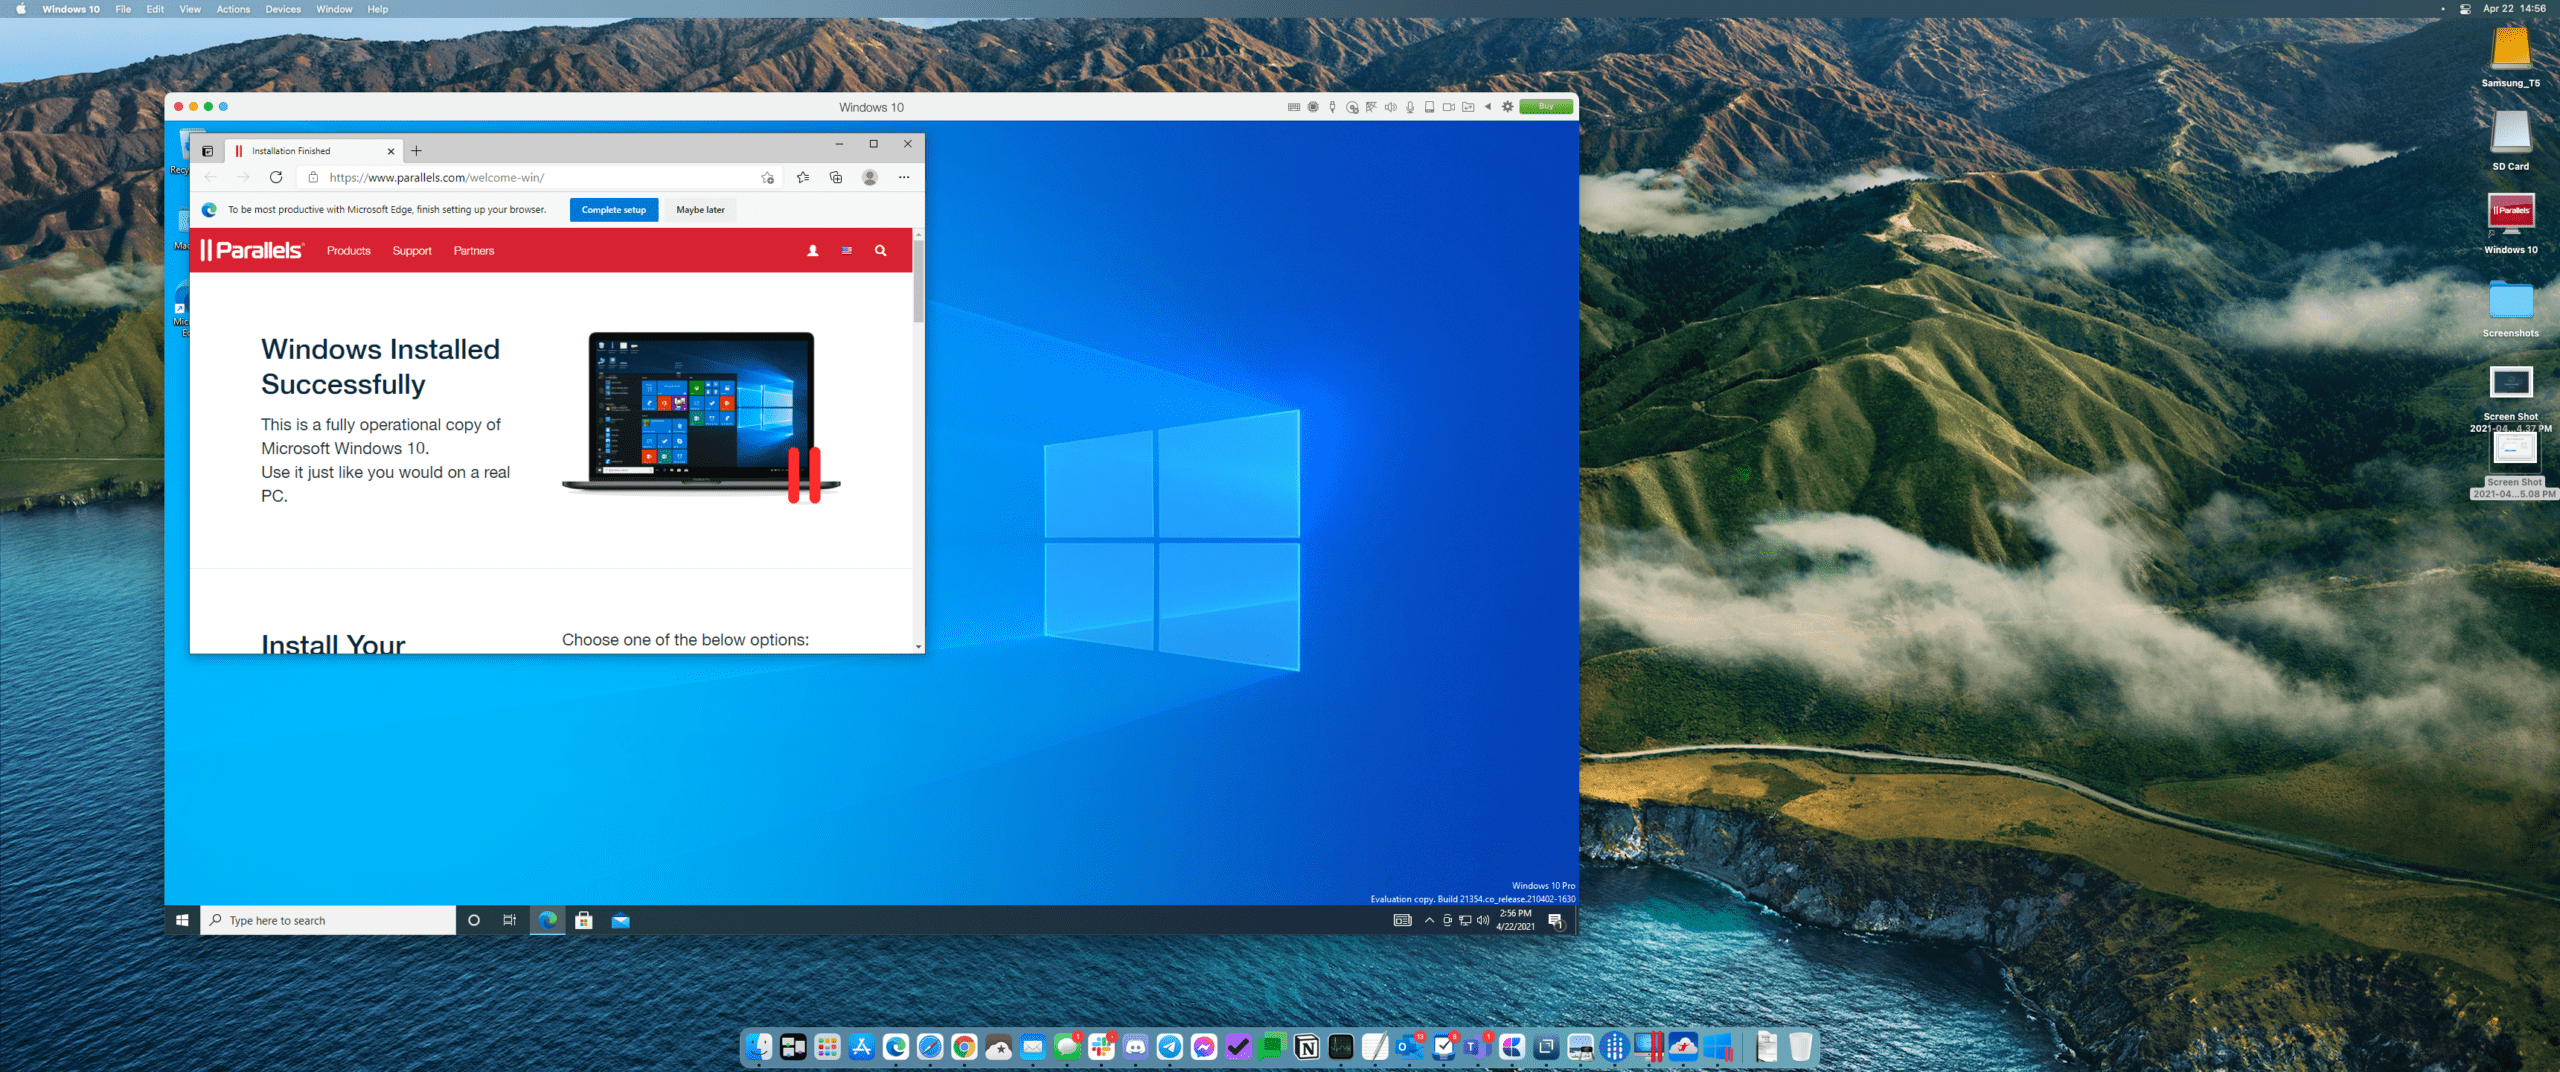Select the Installation Finished tab
Screen dimensions: 2560x1072
click(315, 151)
